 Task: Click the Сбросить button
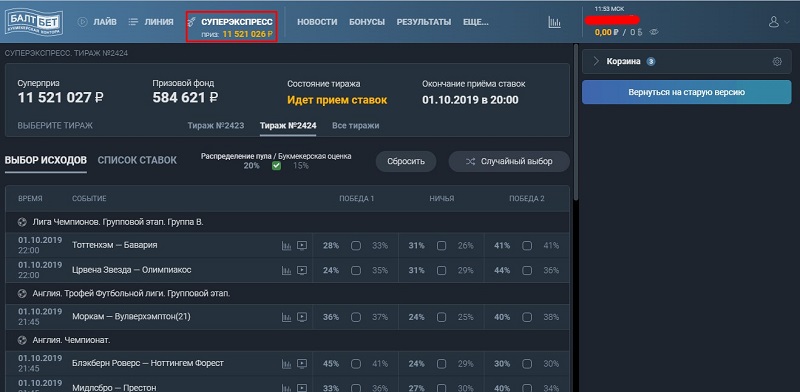(x=406, y=161)
